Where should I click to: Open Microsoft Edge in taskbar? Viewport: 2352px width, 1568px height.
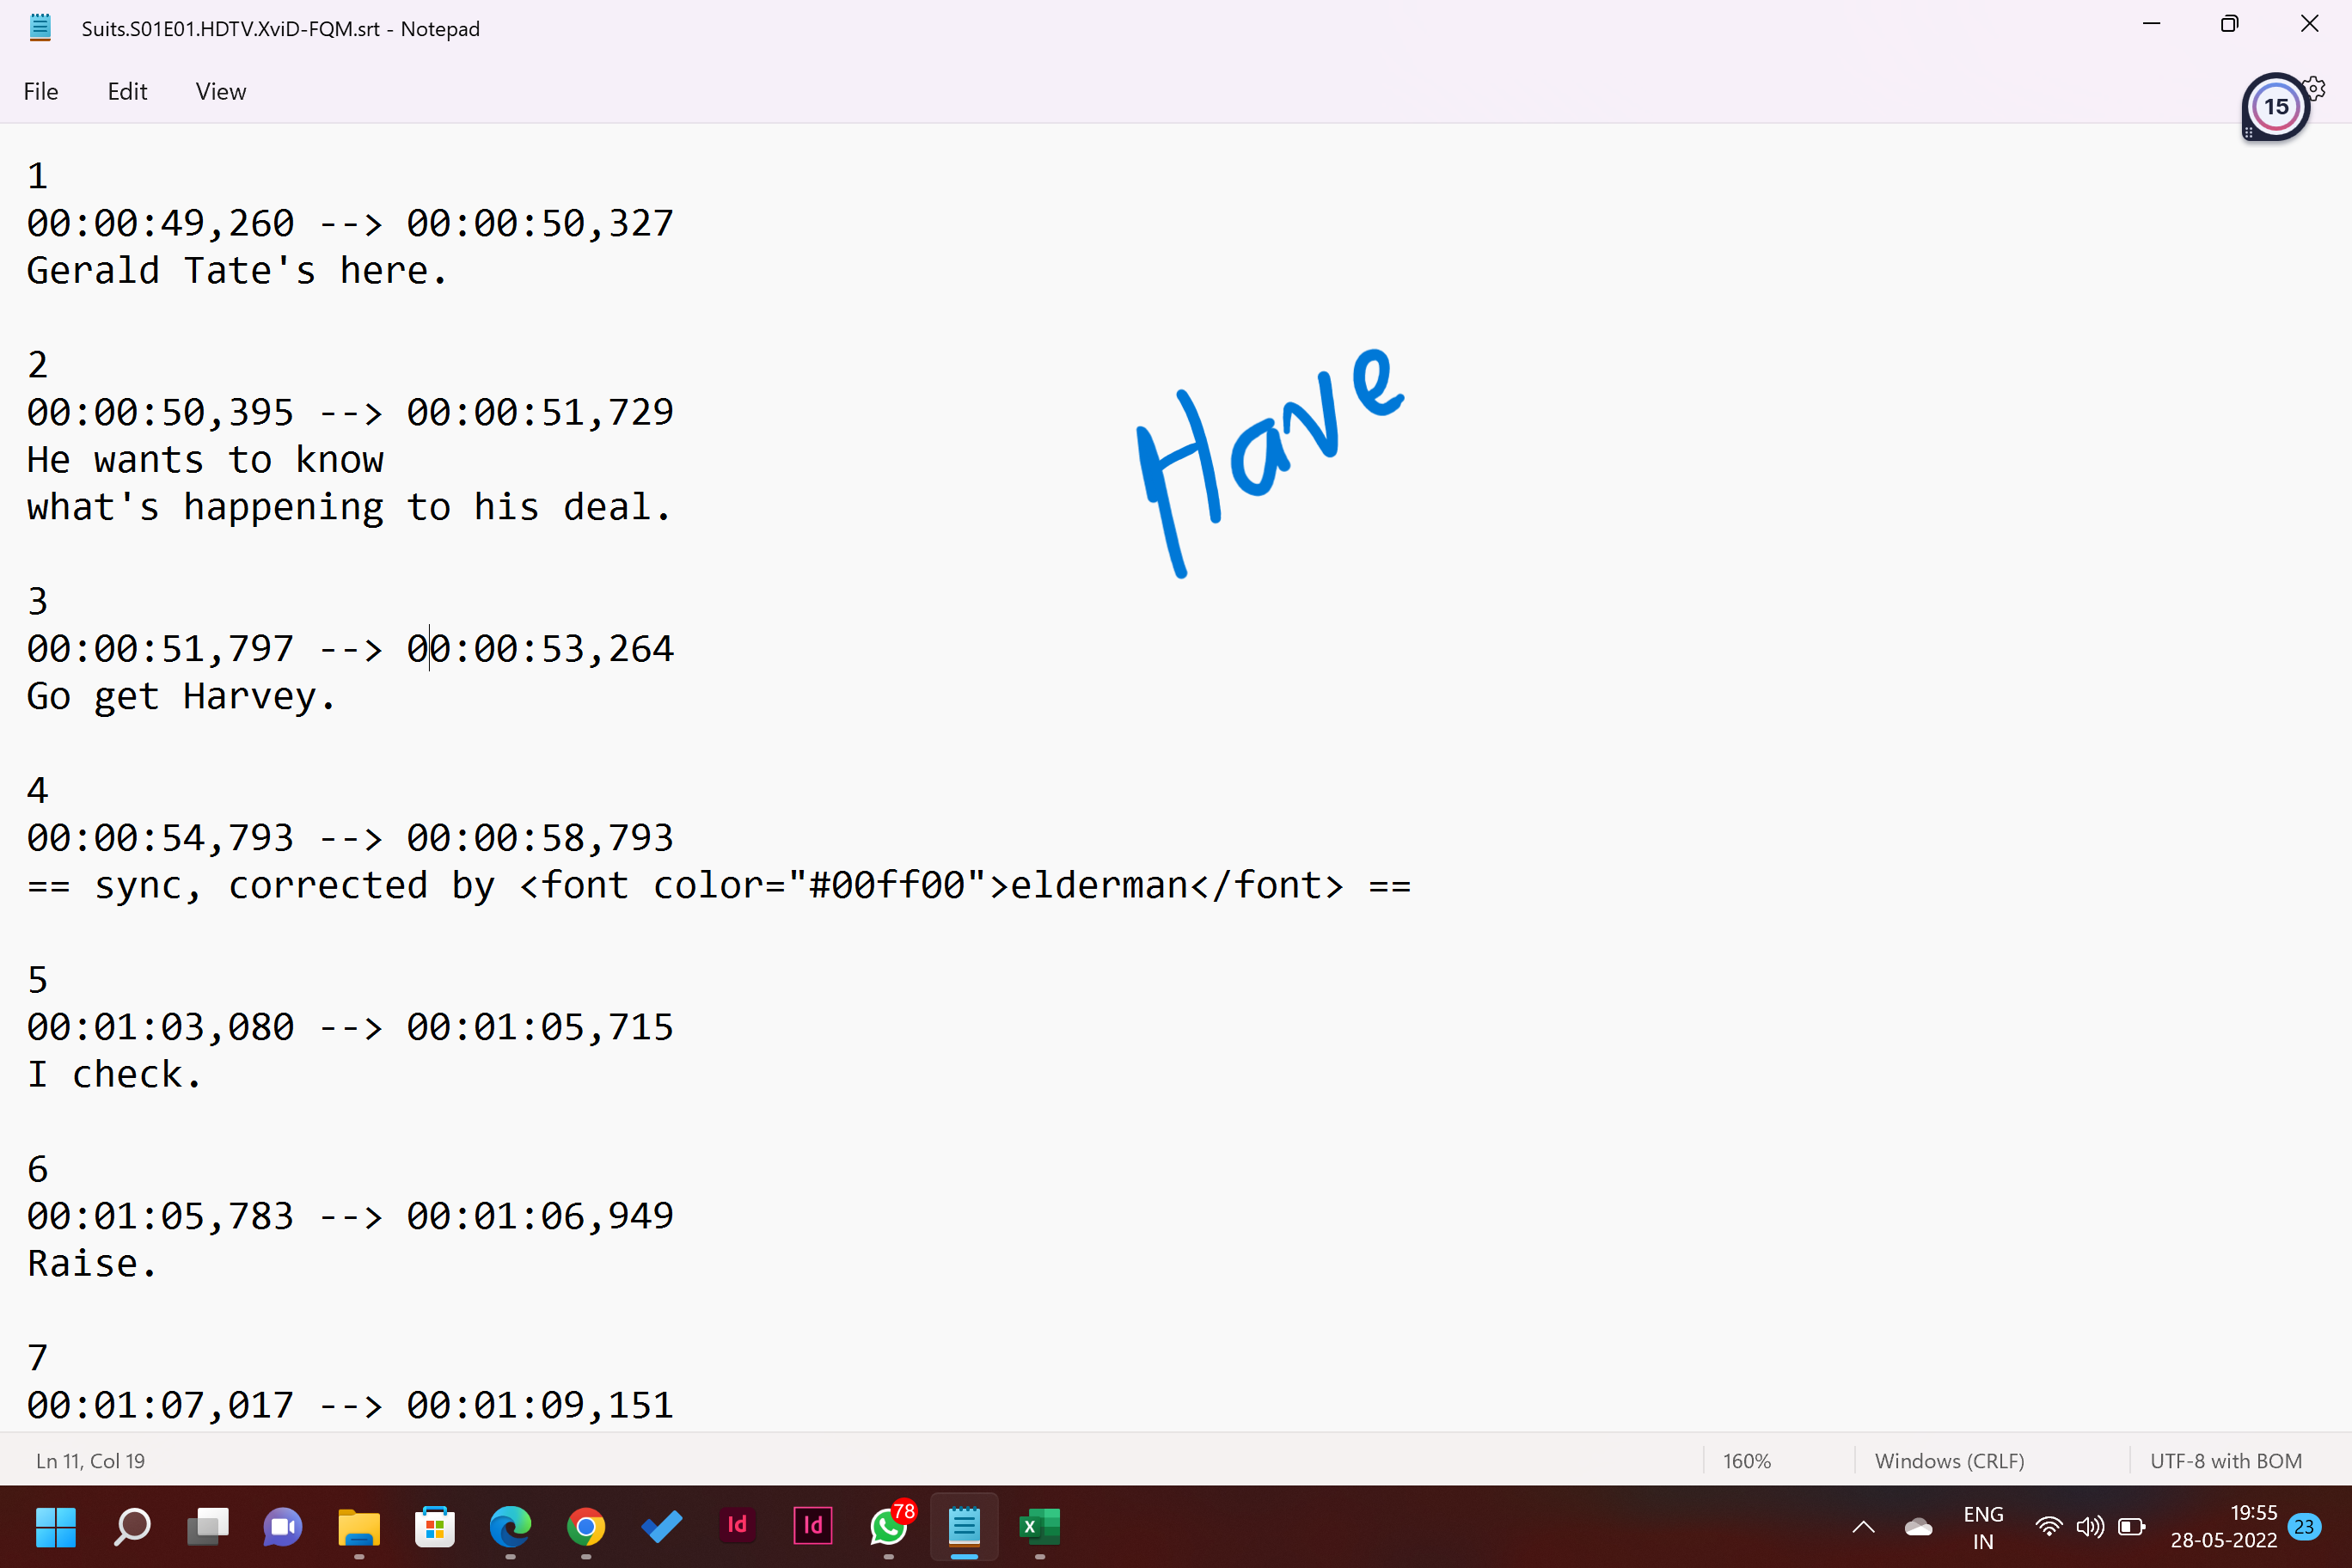pyautogui.click(x=510, y=1526)
